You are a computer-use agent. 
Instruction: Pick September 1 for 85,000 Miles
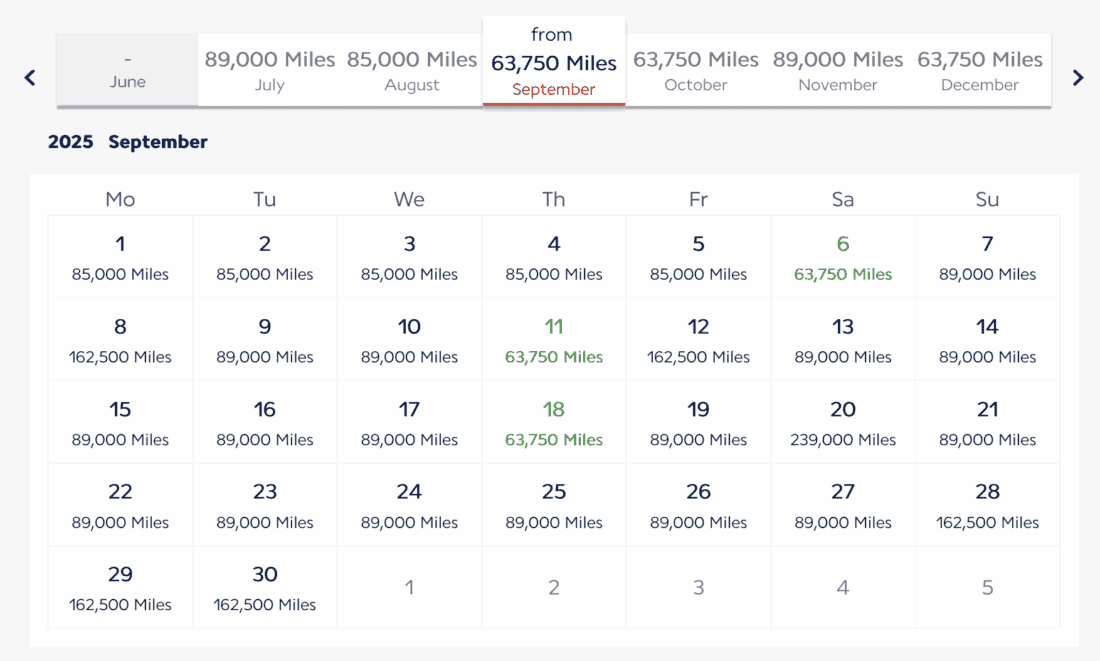pyautogui.click(x=120, y=257)
